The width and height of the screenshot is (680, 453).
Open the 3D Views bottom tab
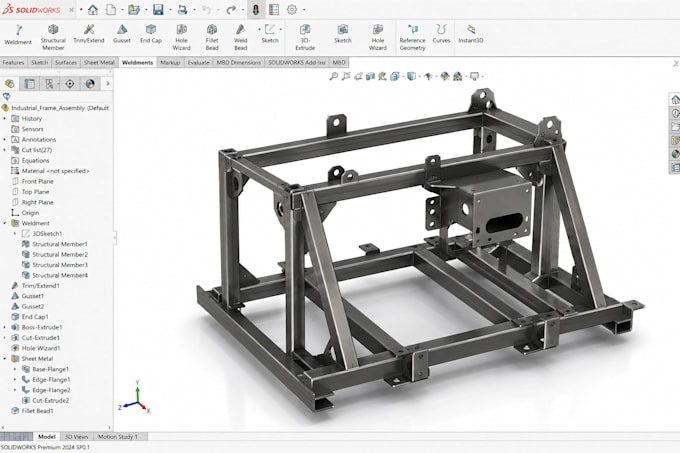76,437
